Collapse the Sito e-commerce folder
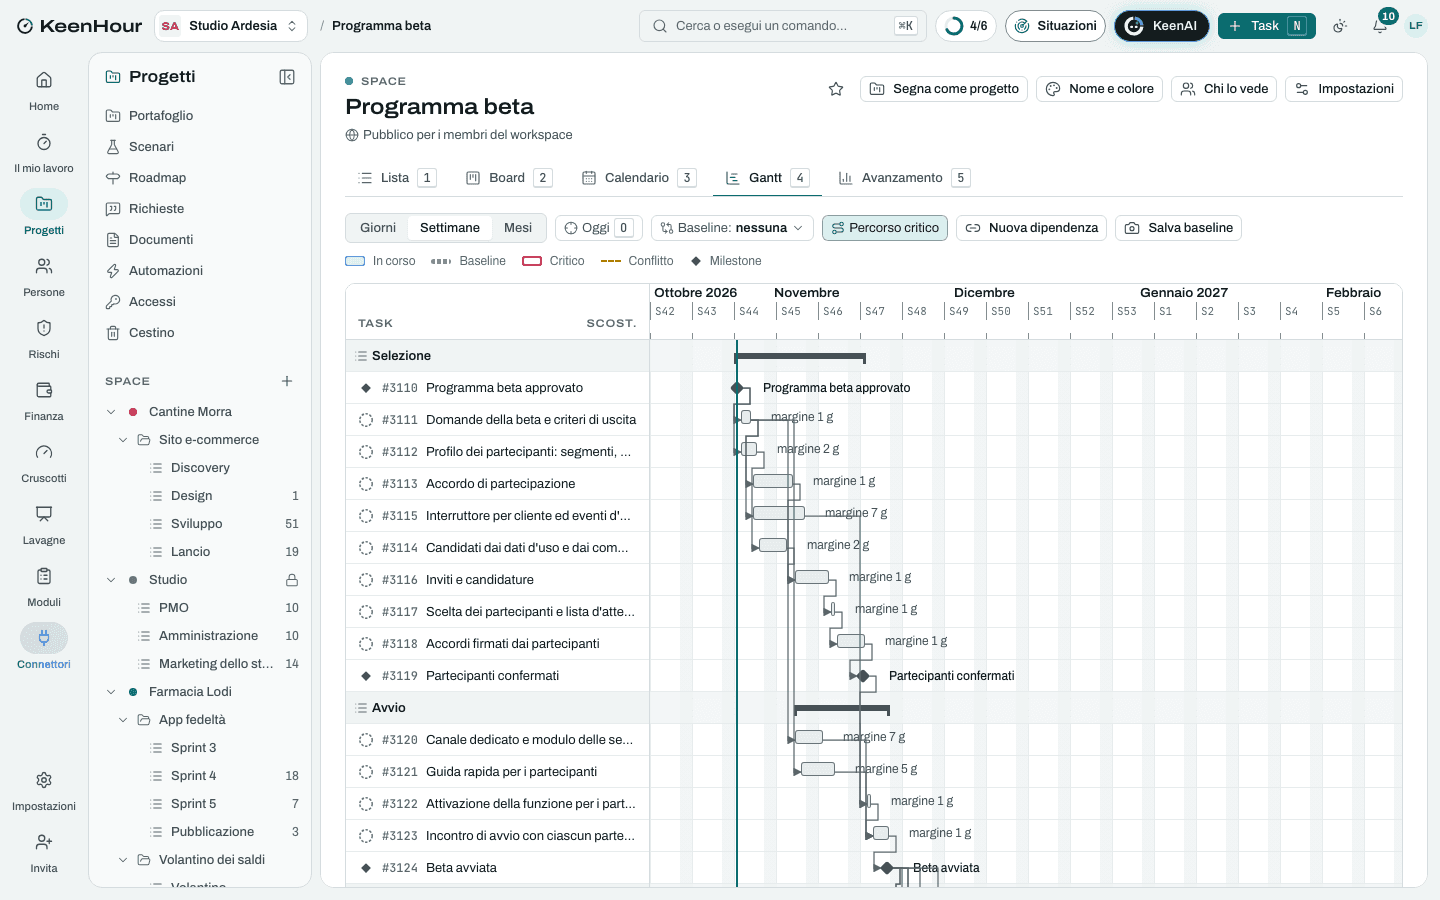1440x900 pixels. 123,440
